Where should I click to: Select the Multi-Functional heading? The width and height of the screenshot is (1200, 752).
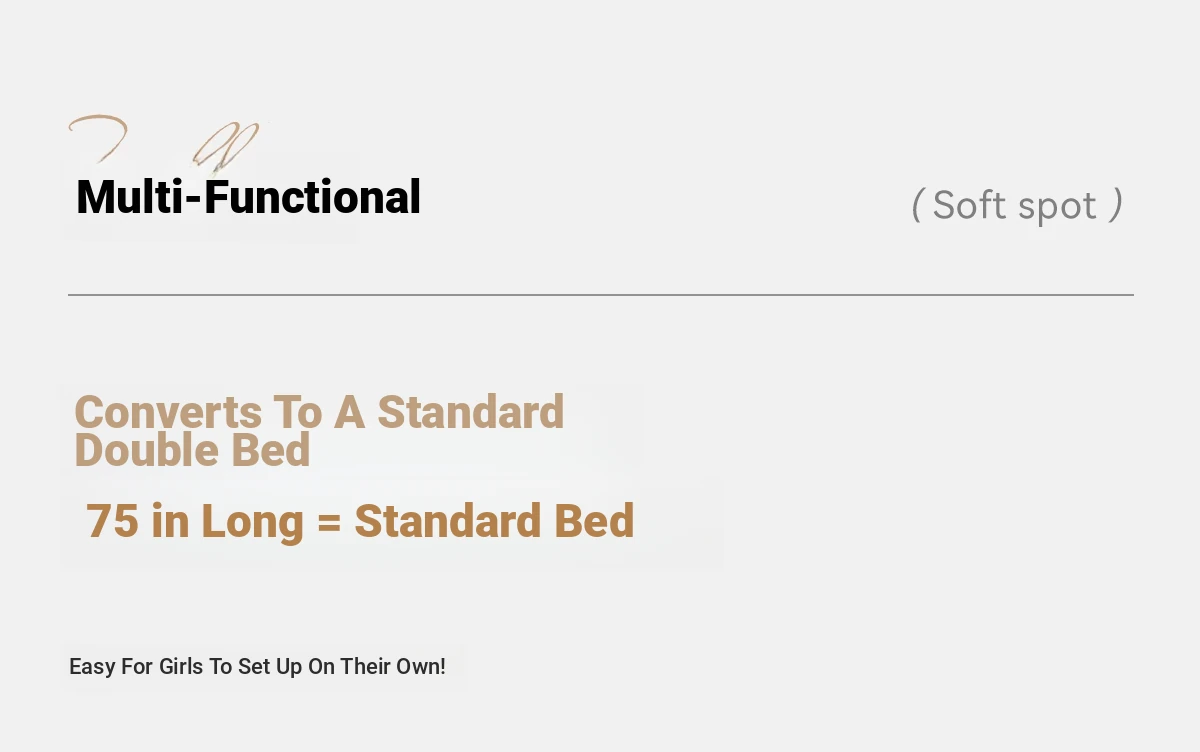click(x=248, y=197)
